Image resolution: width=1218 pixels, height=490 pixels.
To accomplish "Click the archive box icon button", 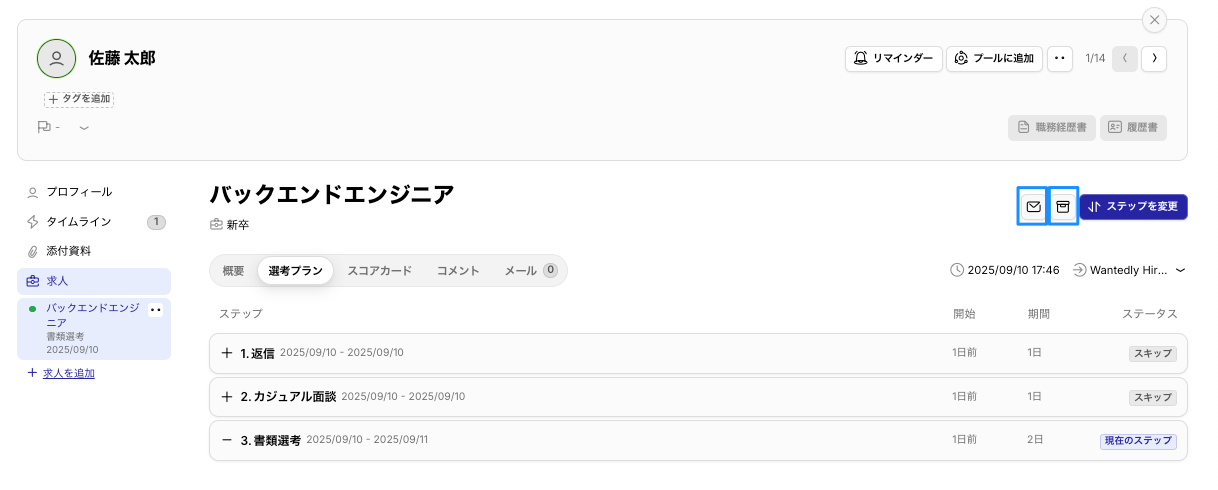I will point(1063,207).
